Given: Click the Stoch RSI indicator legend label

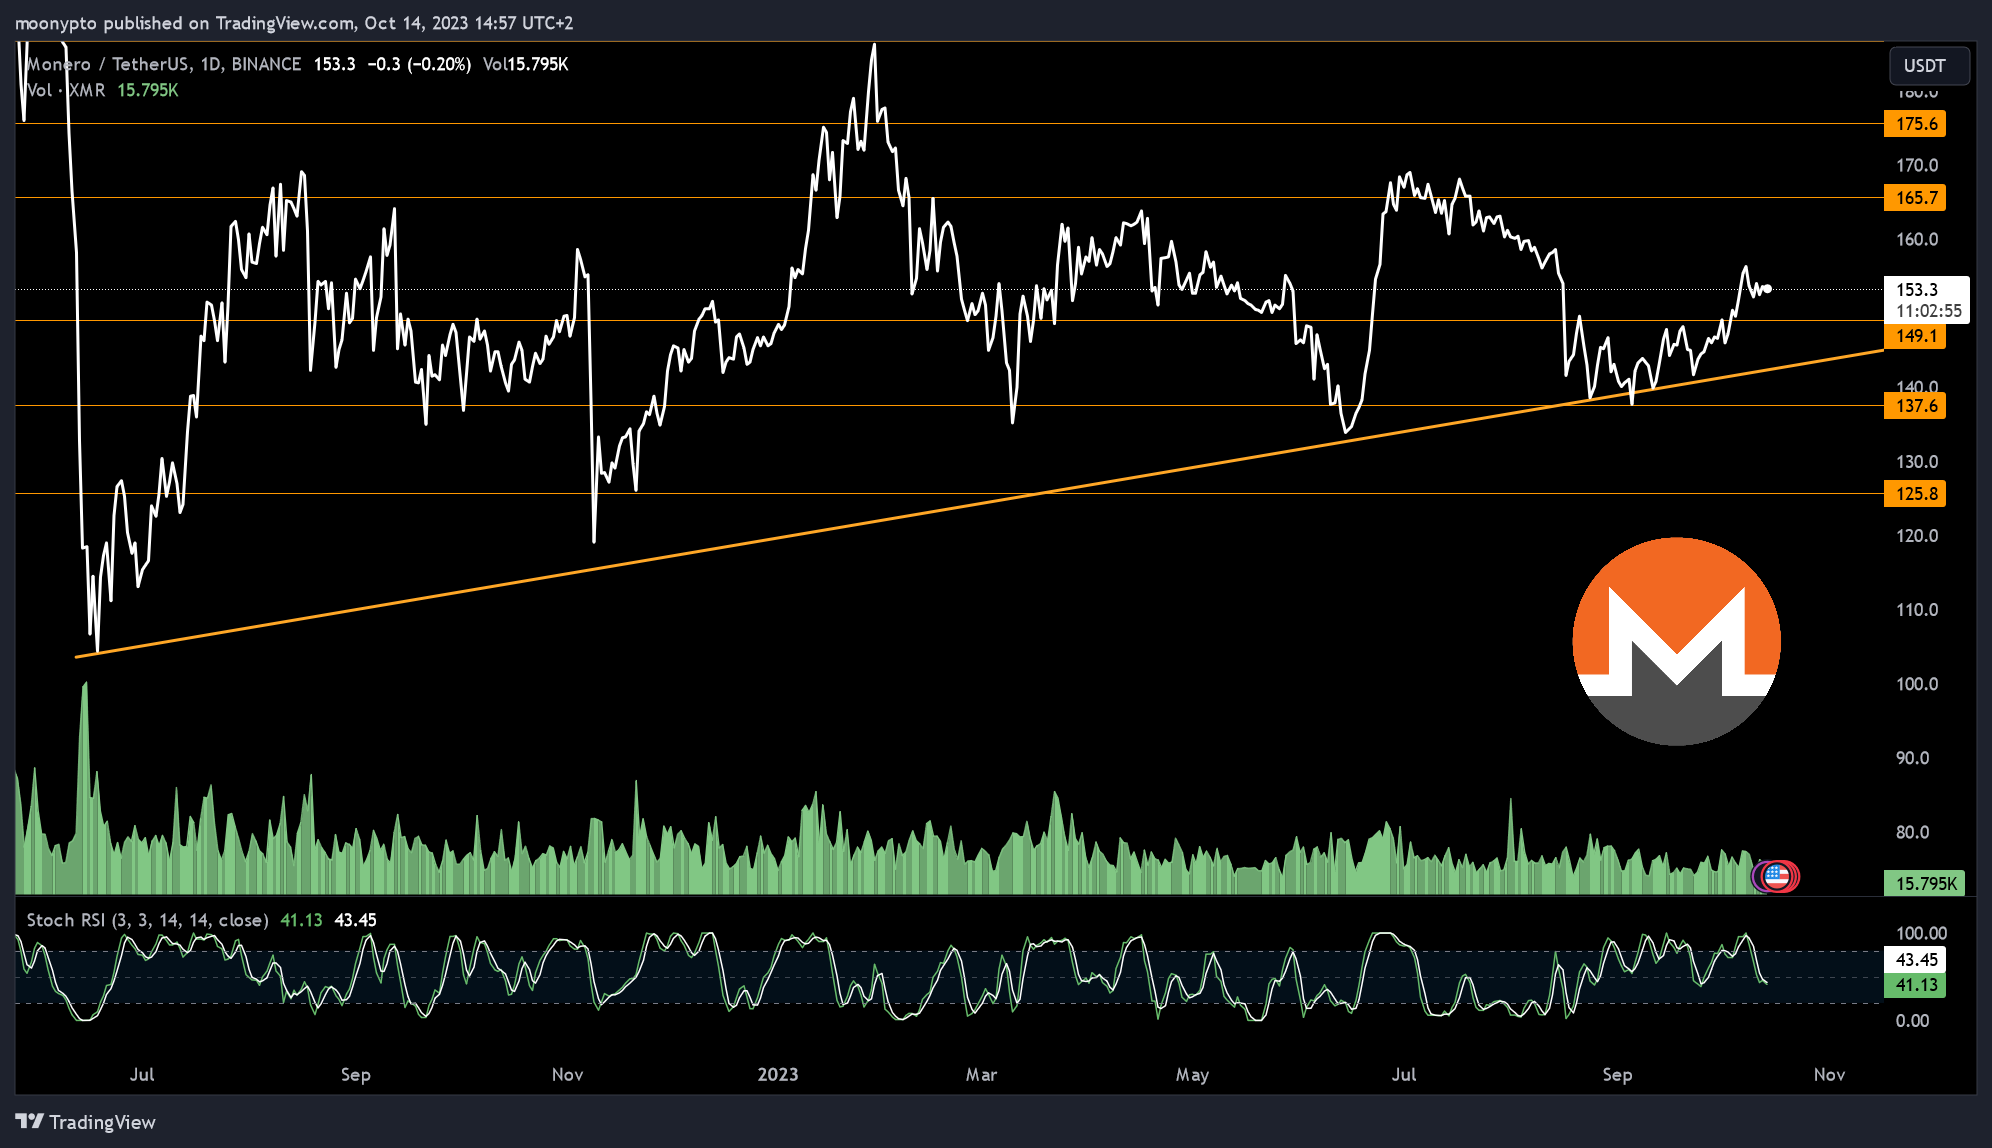Looking at the screenshot, I should [x=147, y=920].
